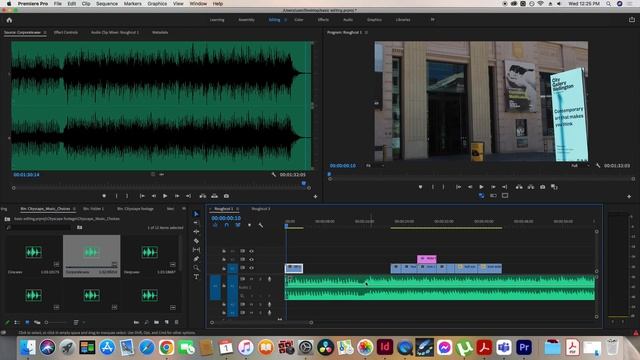The height and width of the screenshot is (360, 640).
Task: Expand workspaces overflow chevron
Action: pos(432,20)
